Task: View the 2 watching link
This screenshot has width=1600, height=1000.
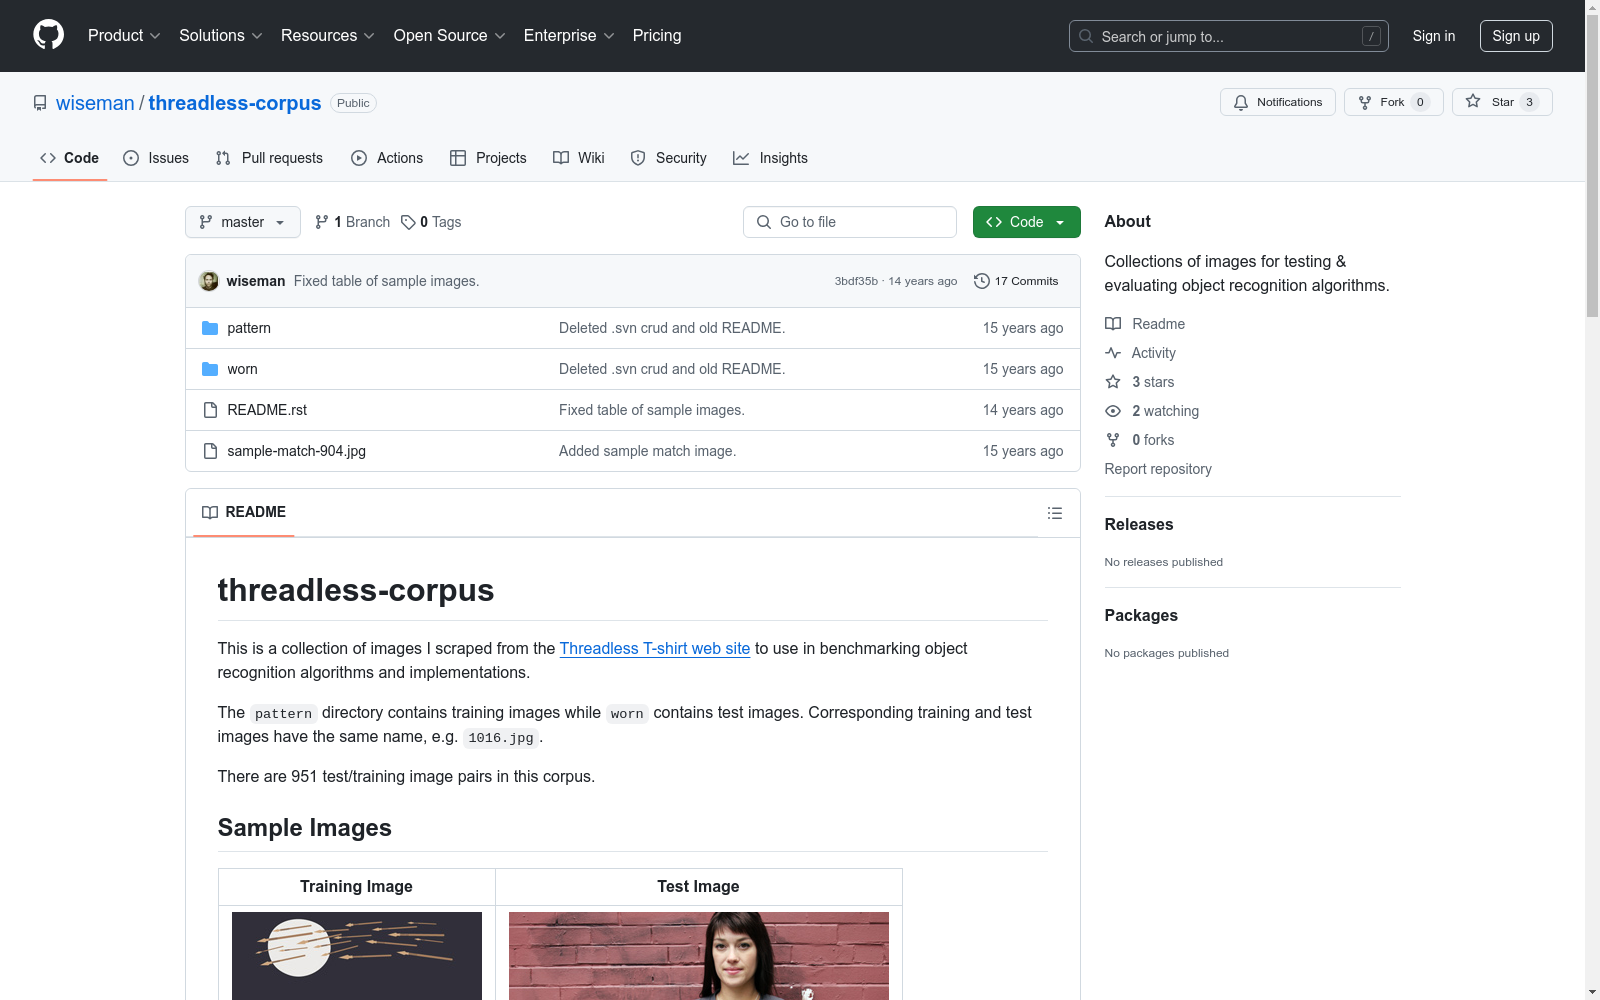Action: [1152, 411]
